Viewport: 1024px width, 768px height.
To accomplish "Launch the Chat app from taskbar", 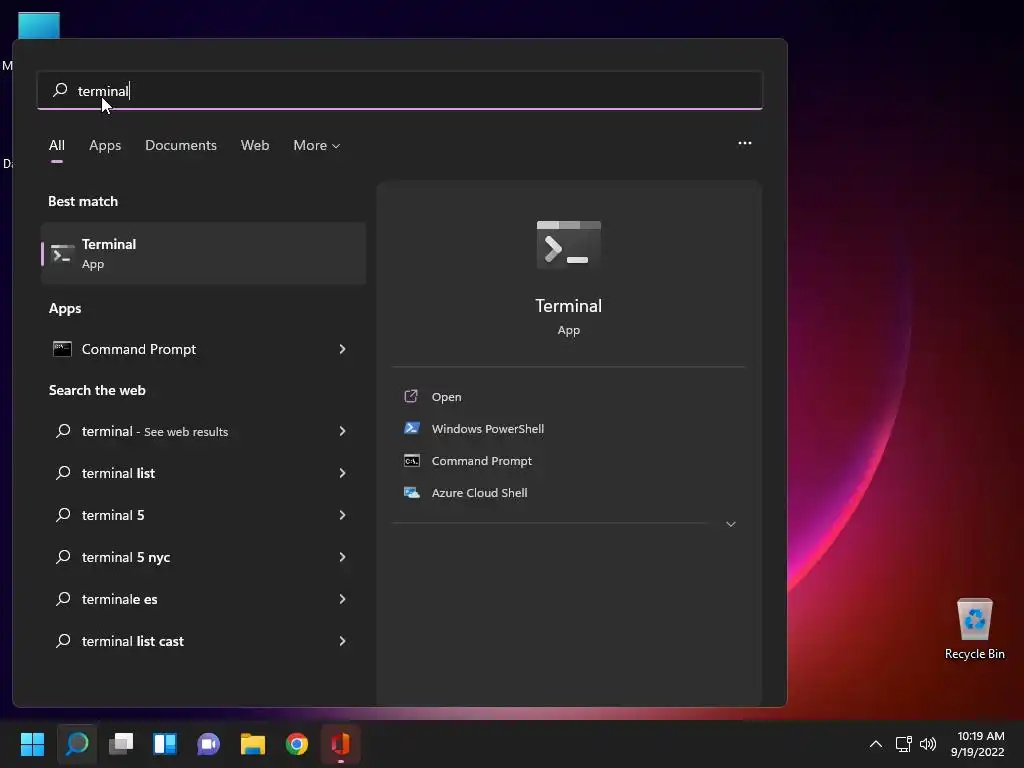I will pos(208,744).
